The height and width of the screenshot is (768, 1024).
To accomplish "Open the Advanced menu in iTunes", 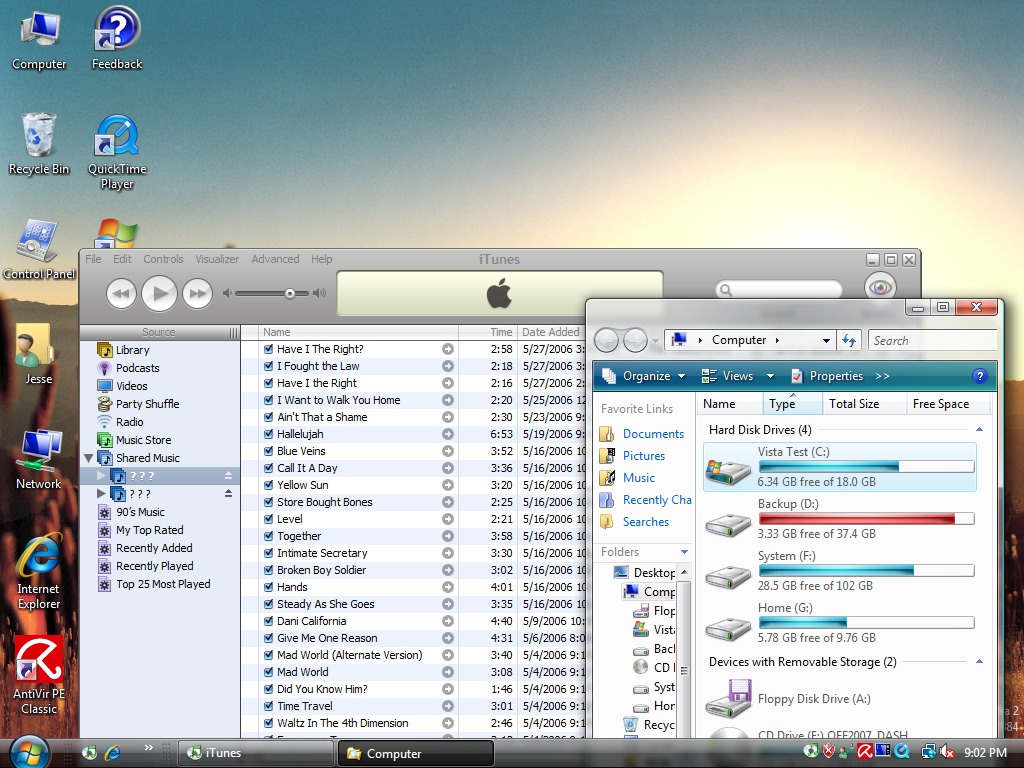I will click(x=275, y=259).
